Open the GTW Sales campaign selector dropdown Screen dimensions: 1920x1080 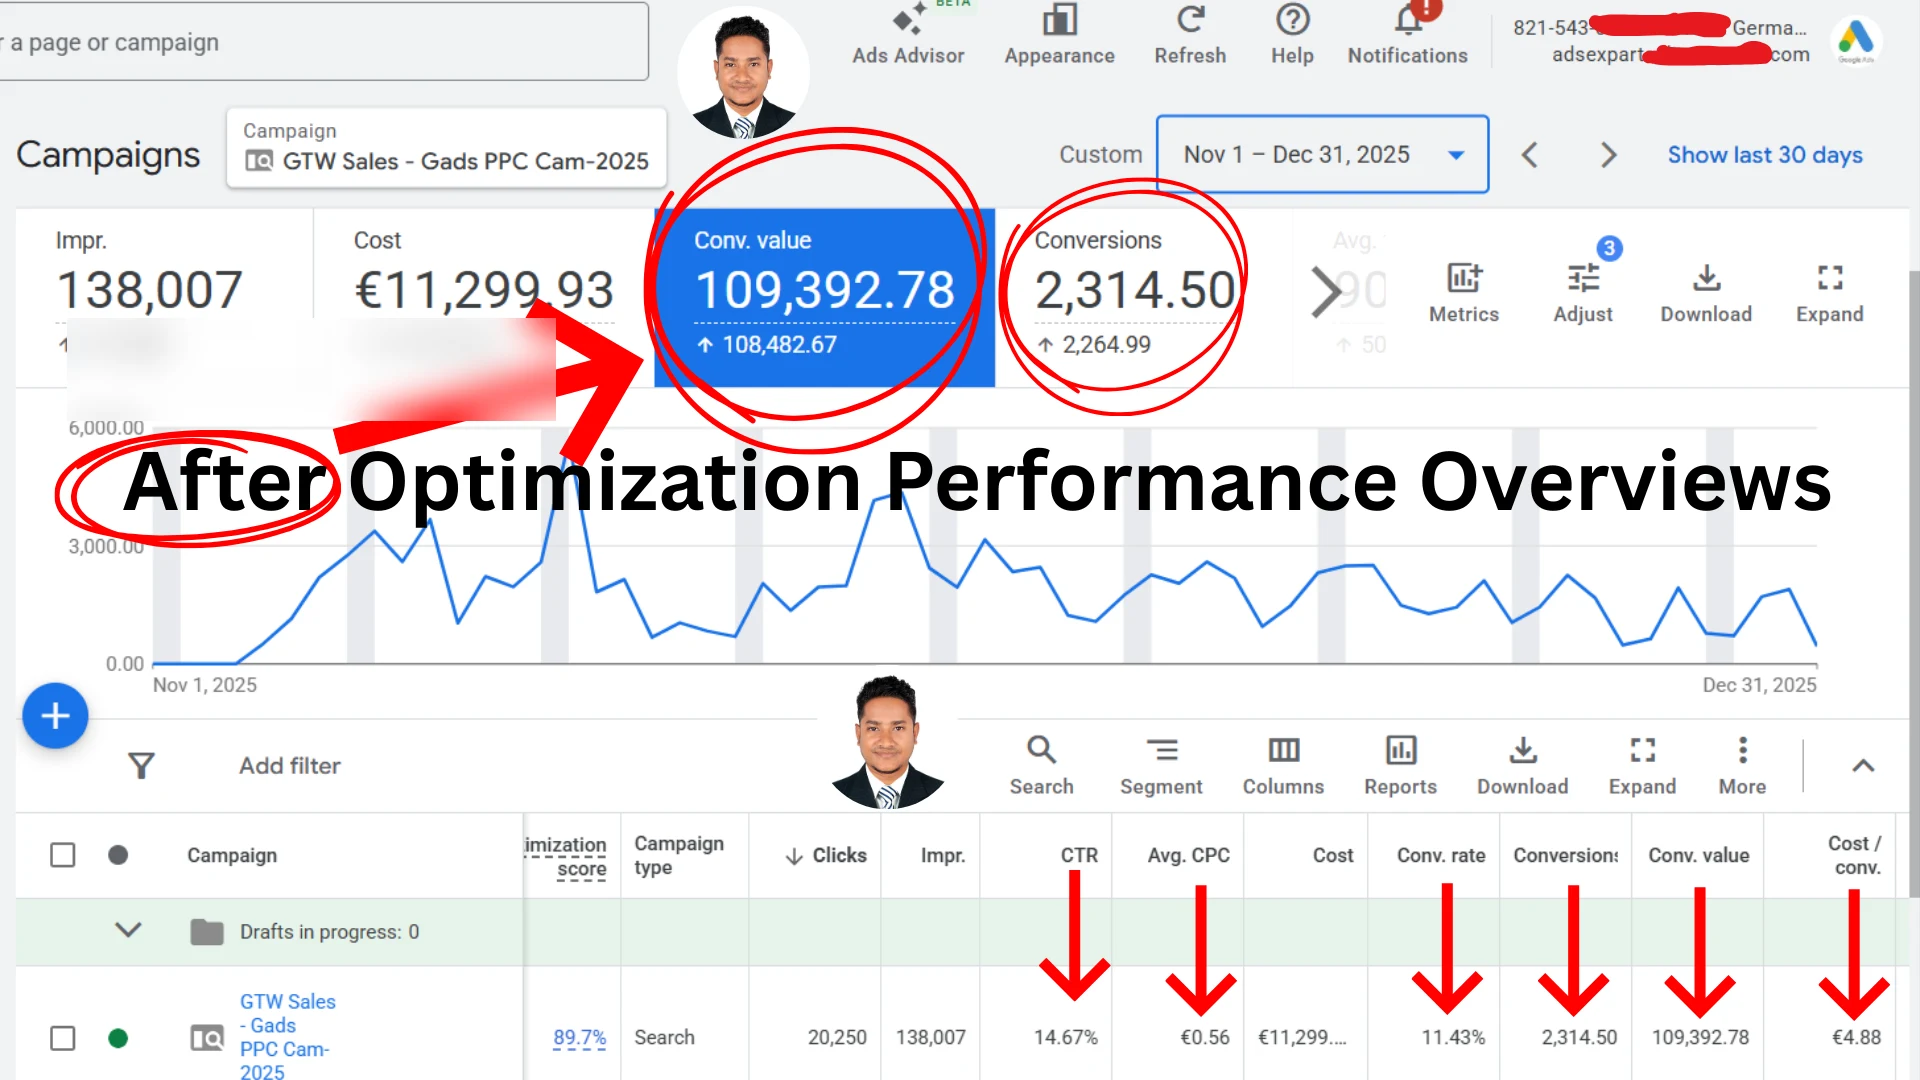pyautogui.click(x=446, y=148)
